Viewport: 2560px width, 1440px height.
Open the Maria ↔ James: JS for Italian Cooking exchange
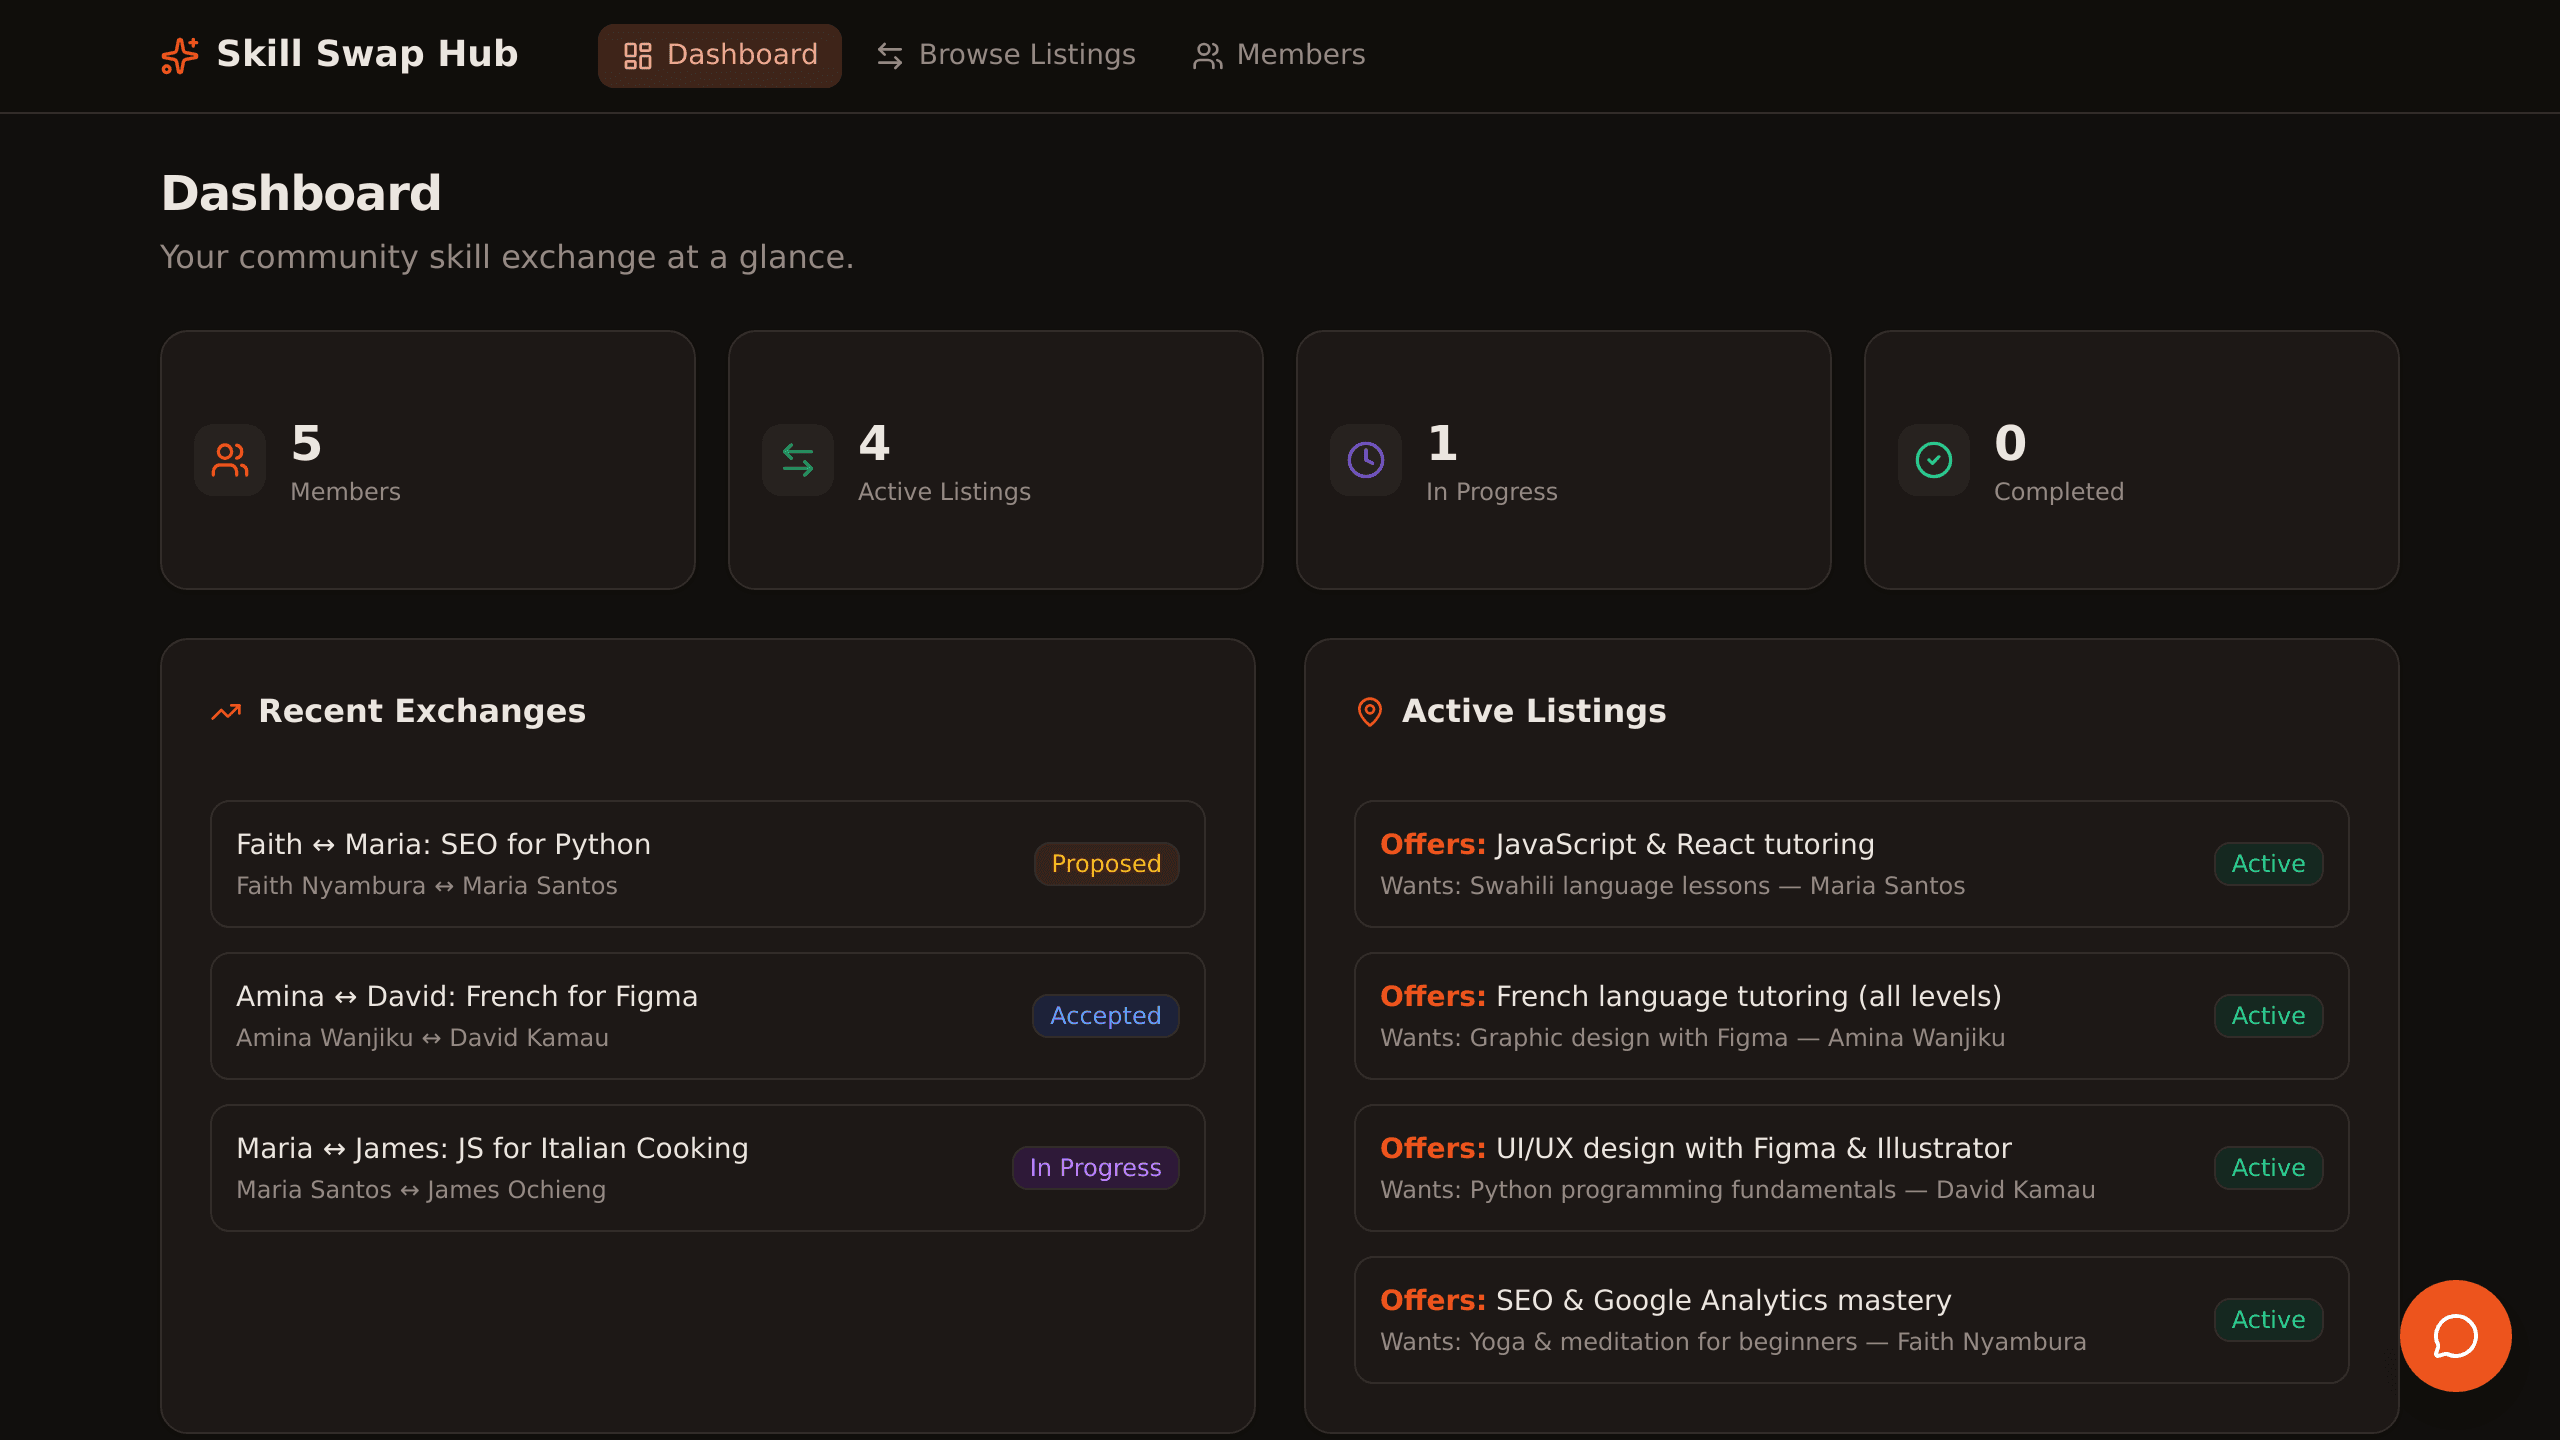708,1168
